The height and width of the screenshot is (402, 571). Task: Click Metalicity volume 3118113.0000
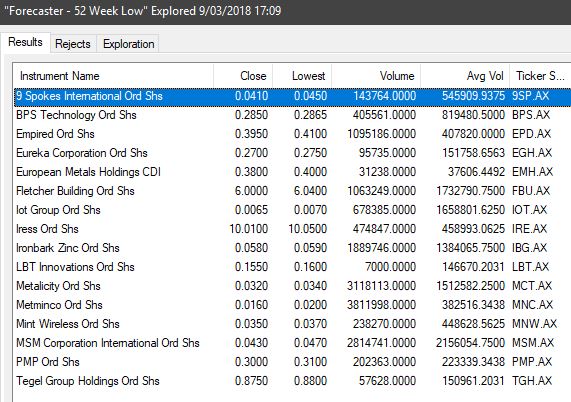pos(382,286)
